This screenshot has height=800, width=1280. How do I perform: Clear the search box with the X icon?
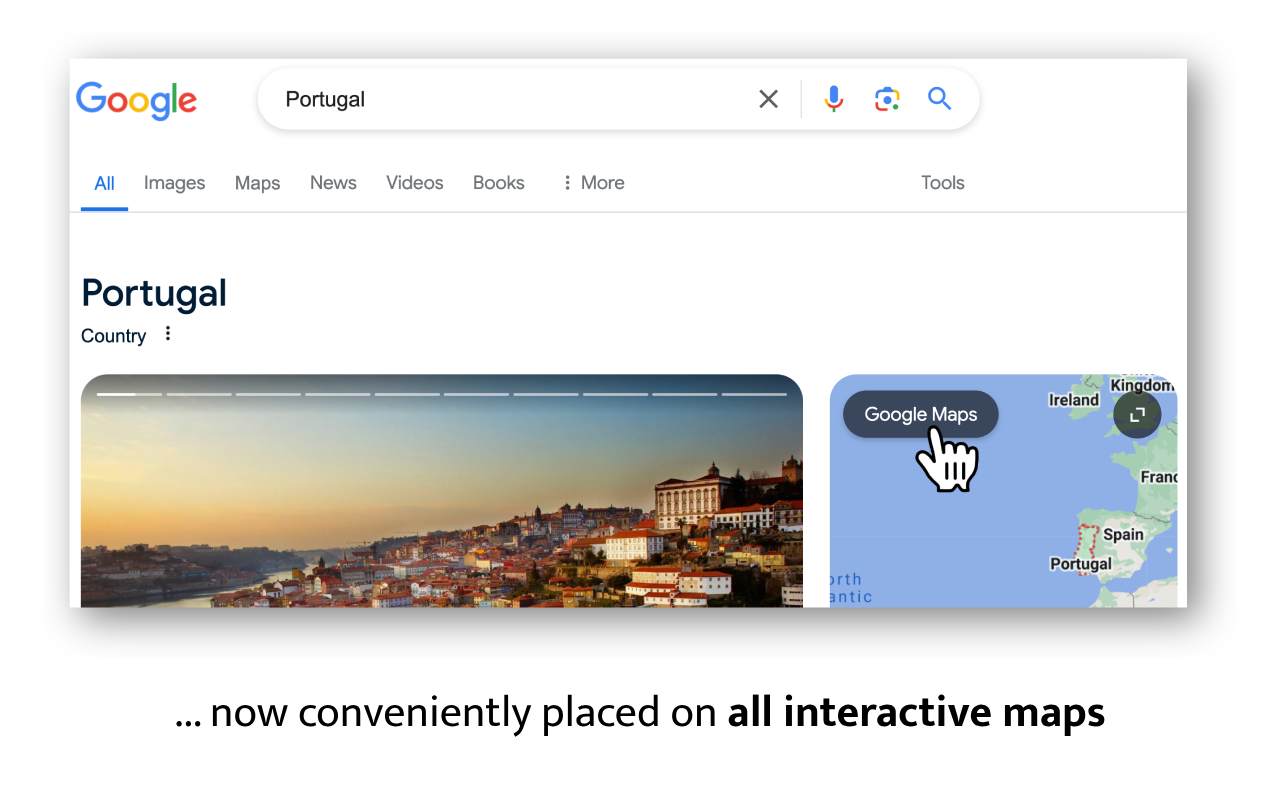(x=768, y=99)
